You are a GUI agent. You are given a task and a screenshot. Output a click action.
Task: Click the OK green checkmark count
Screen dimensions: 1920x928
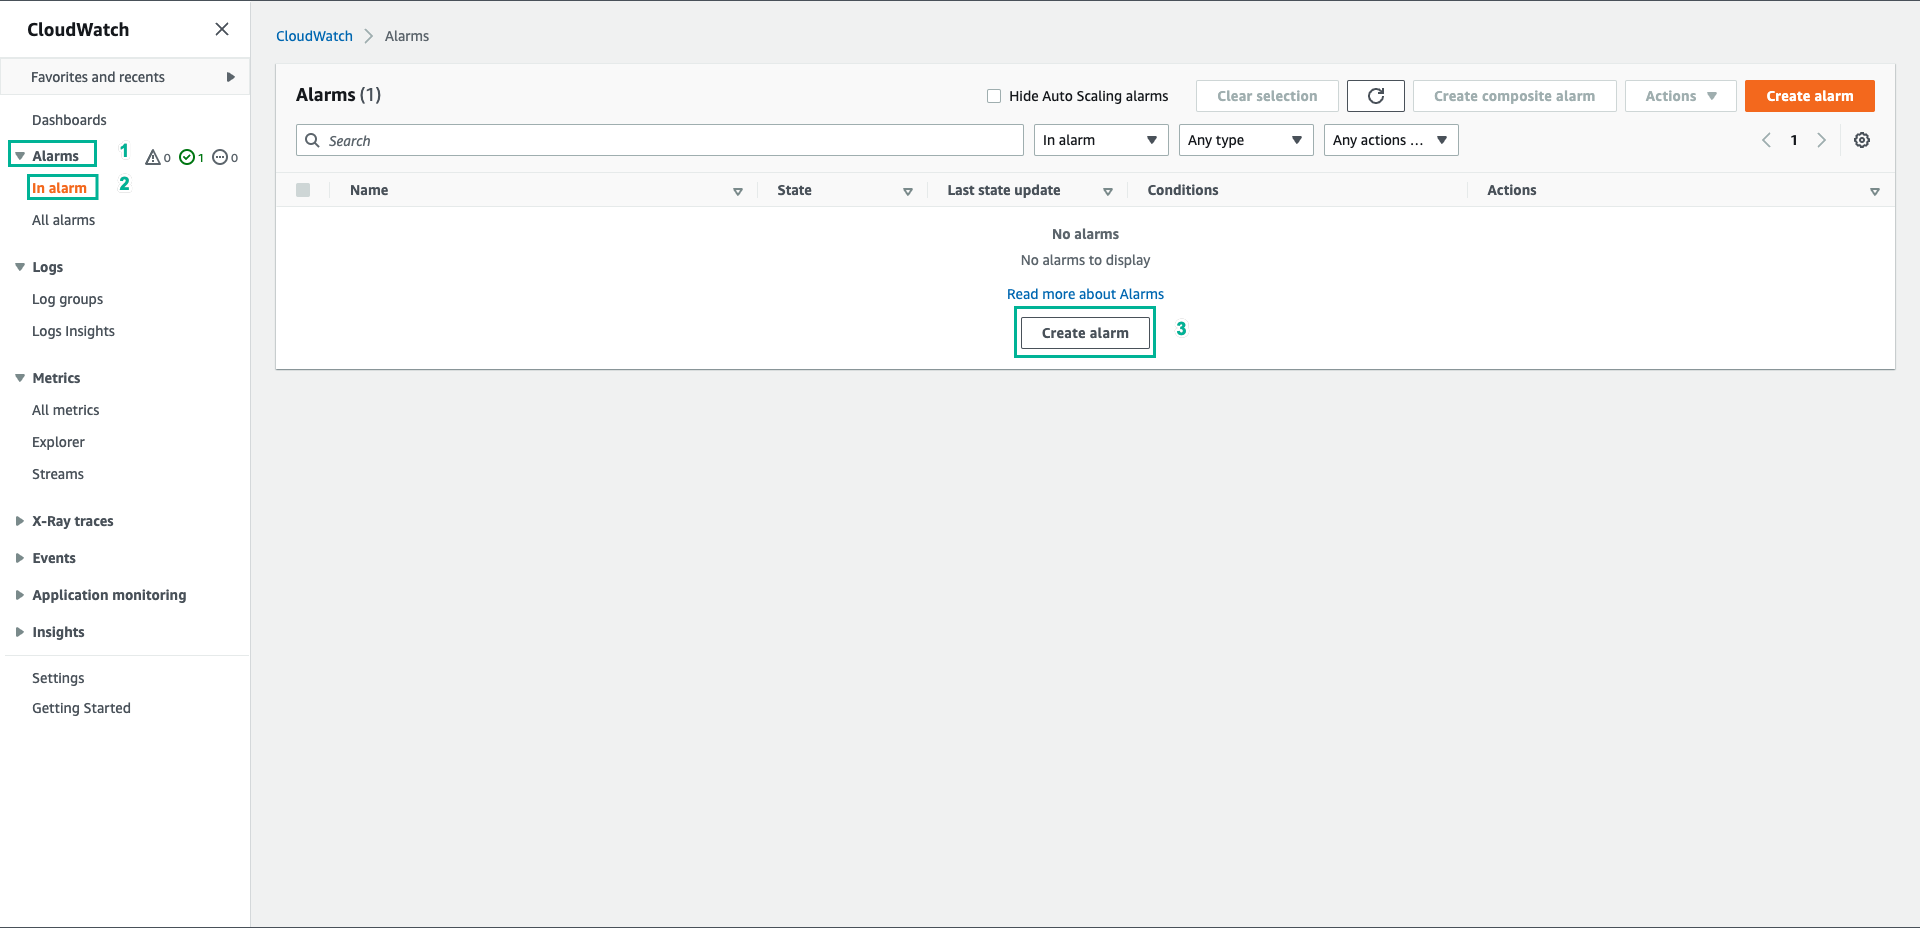(191, 157)
